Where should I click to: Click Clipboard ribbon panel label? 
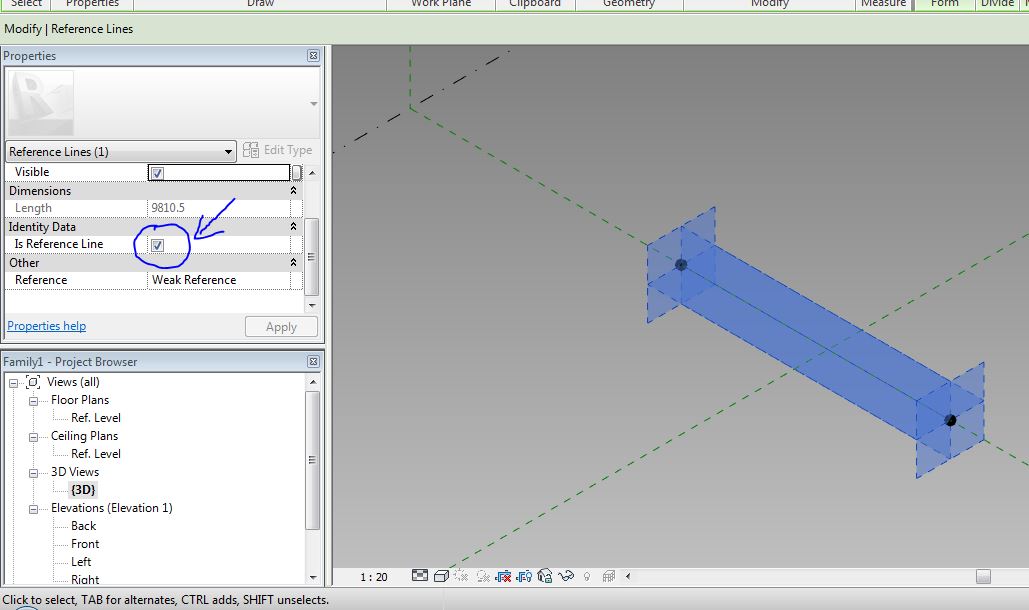pos(535,3)
